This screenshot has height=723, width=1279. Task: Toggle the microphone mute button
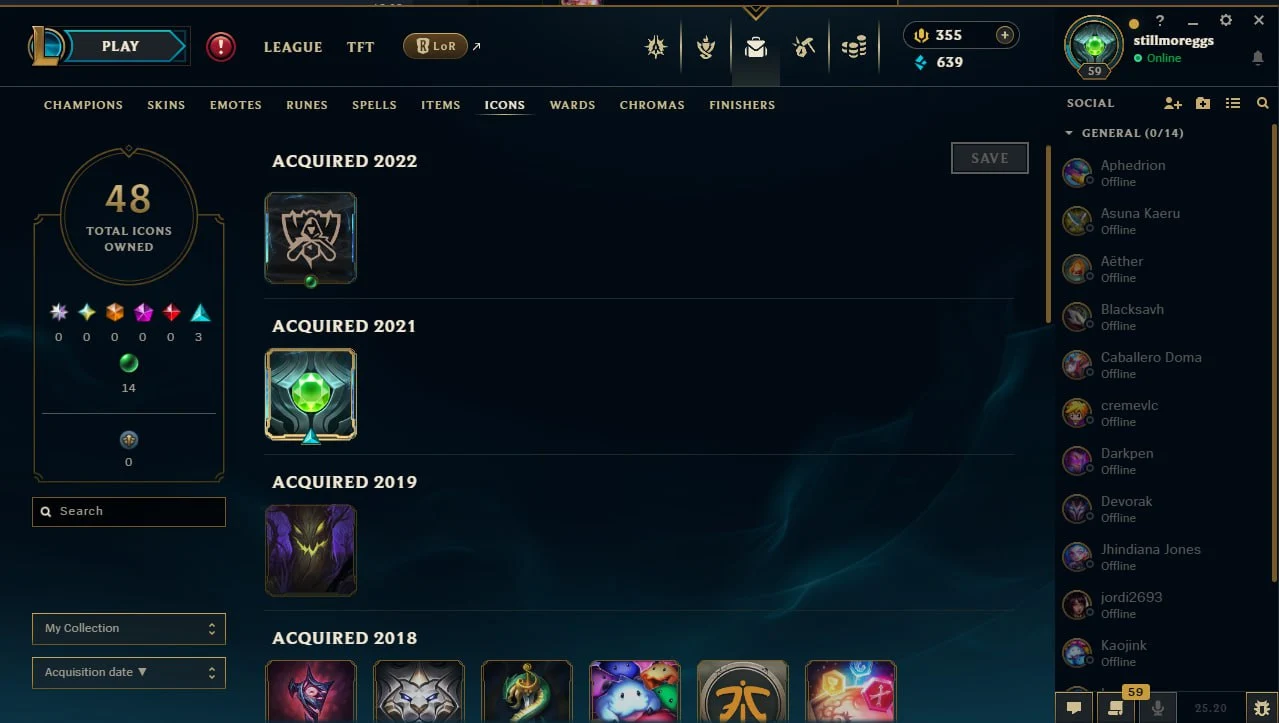(x=1158, y=708)
